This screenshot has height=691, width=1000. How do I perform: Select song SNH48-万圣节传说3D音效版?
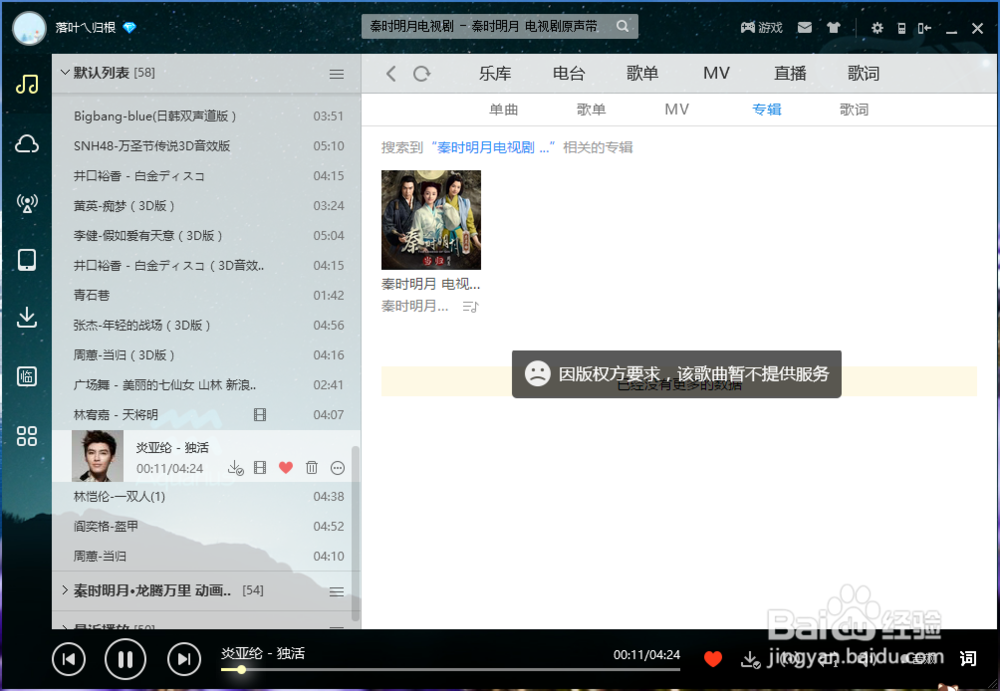pyautogui.click(x=207, y=146)
